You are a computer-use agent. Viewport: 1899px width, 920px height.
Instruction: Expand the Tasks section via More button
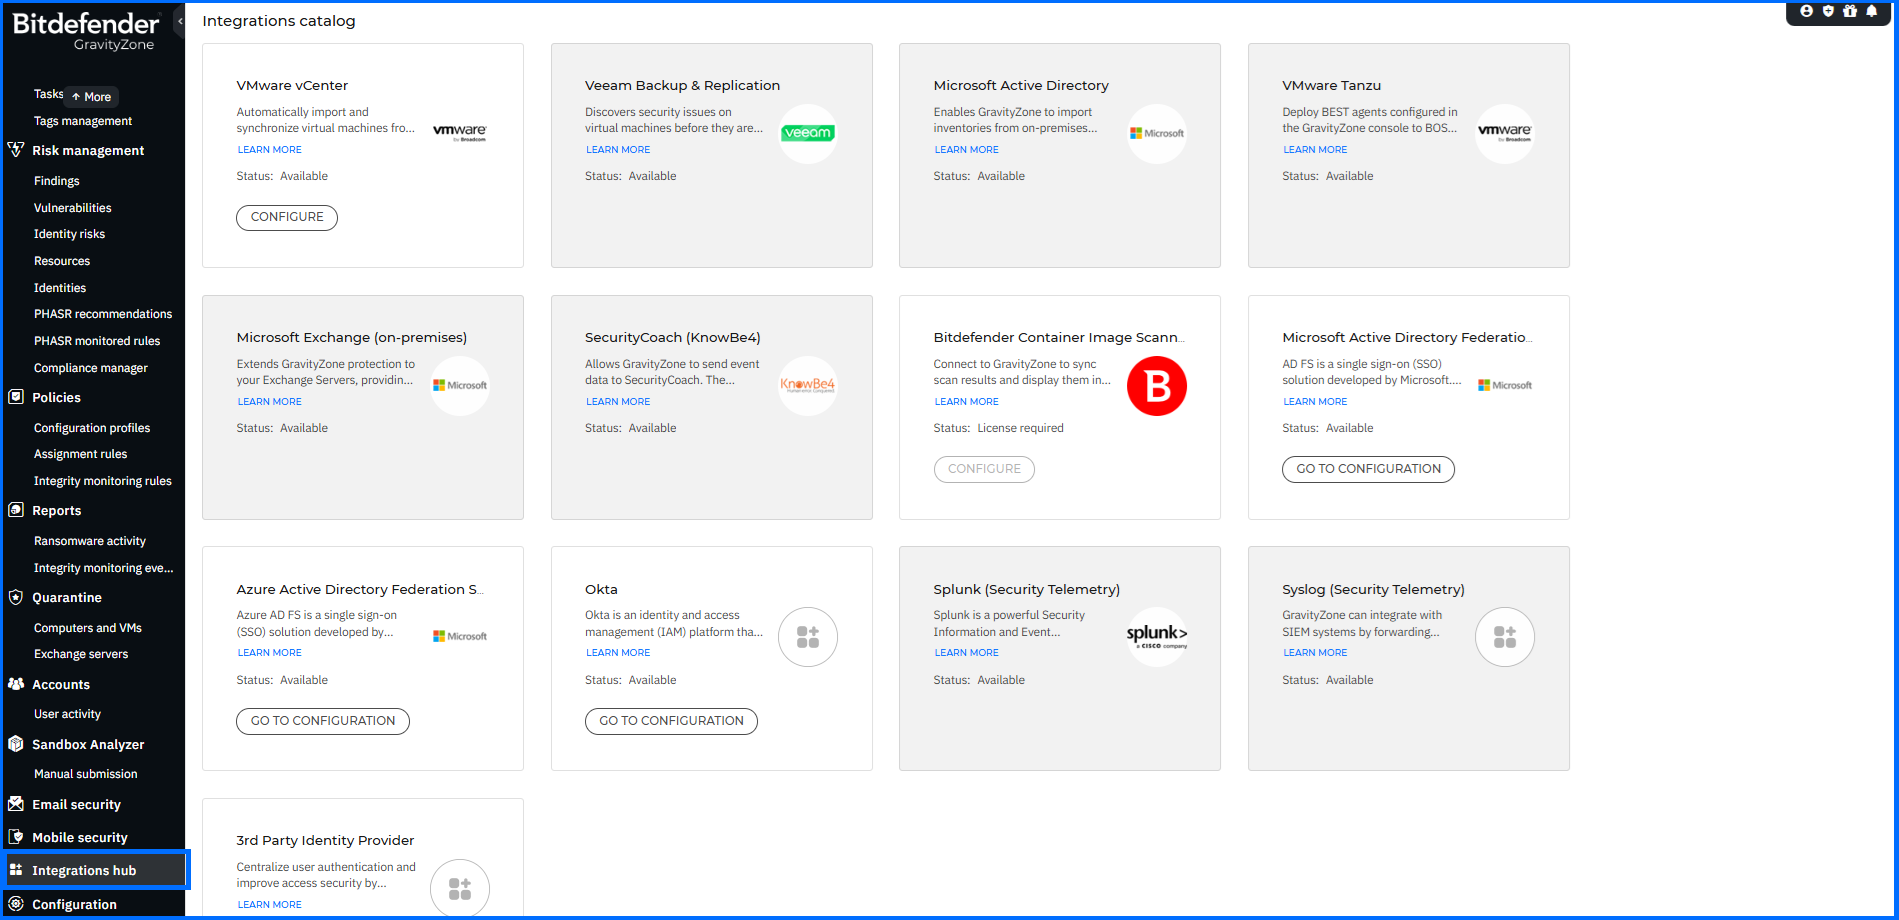90,96
